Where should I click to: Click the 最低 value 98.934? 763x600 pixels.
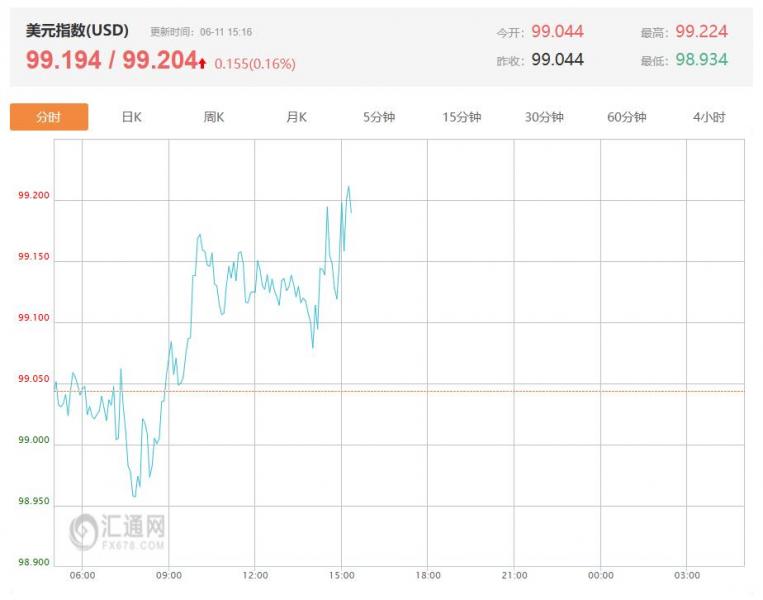pyautogui.click(x=701, y=60)
